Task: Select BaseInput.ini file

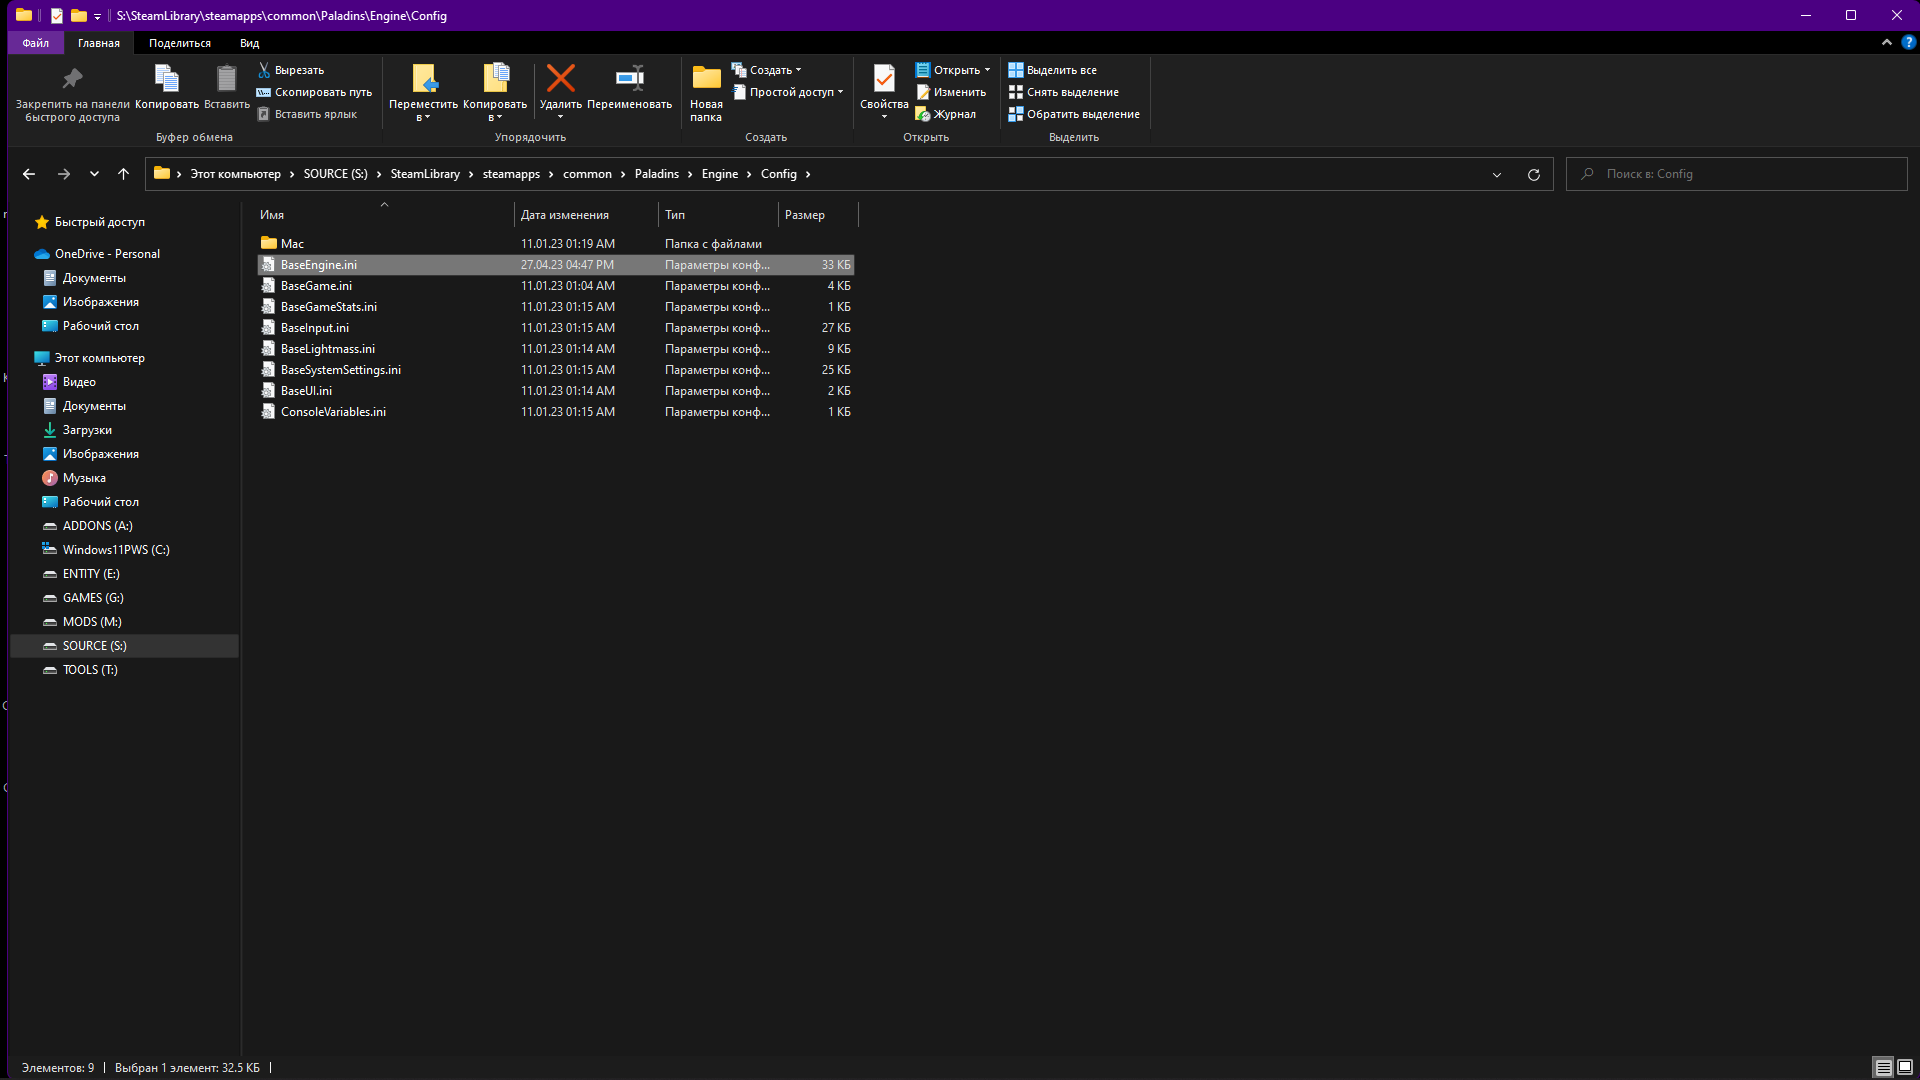Action: 556,328
